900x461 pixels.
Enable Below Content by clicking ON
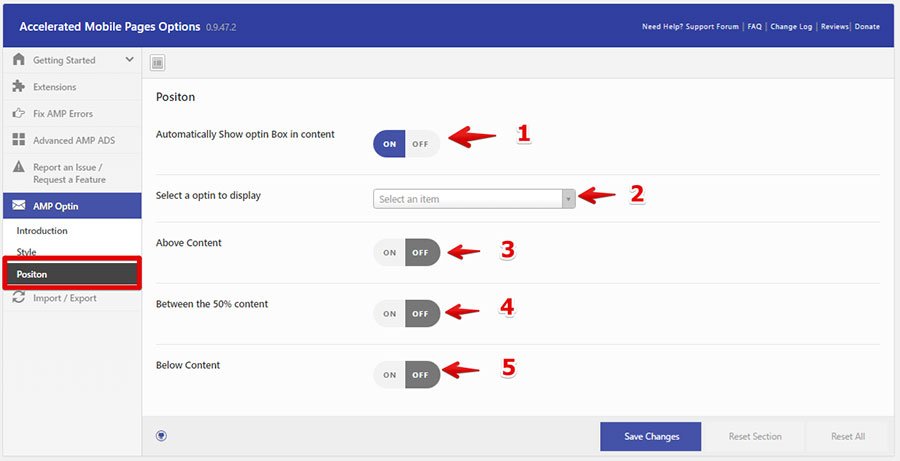pyautogui.click(x=390, y=375)
